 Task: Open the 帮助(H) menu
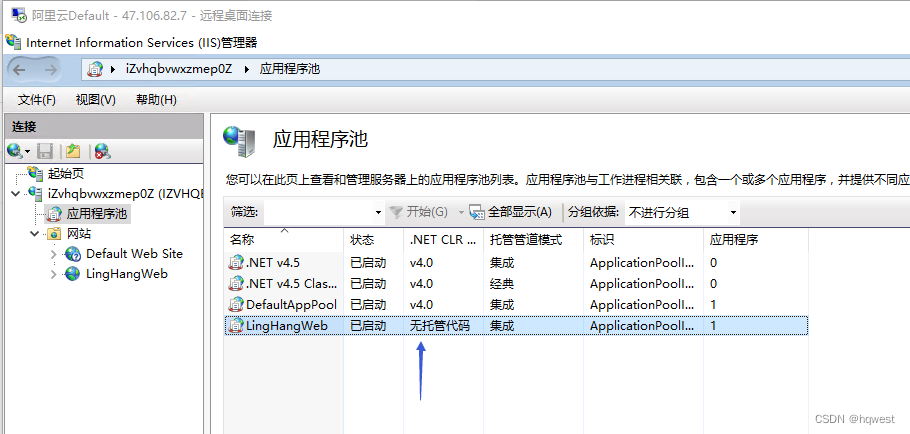tap(156, 100)
